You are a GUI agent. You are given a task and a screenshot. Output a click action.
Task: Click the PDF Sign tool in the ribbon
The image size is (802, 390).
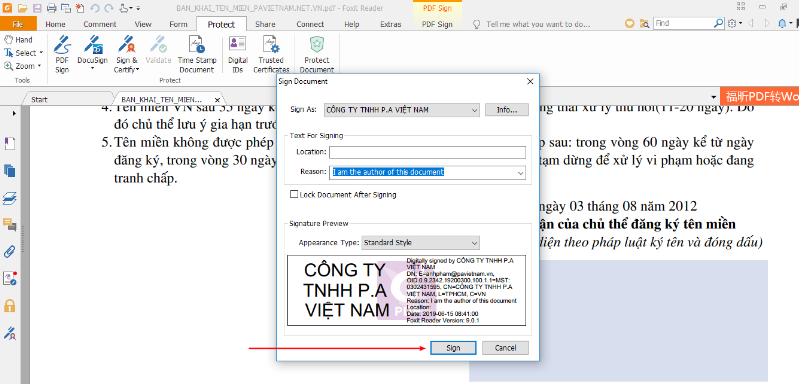click(62, 54)
